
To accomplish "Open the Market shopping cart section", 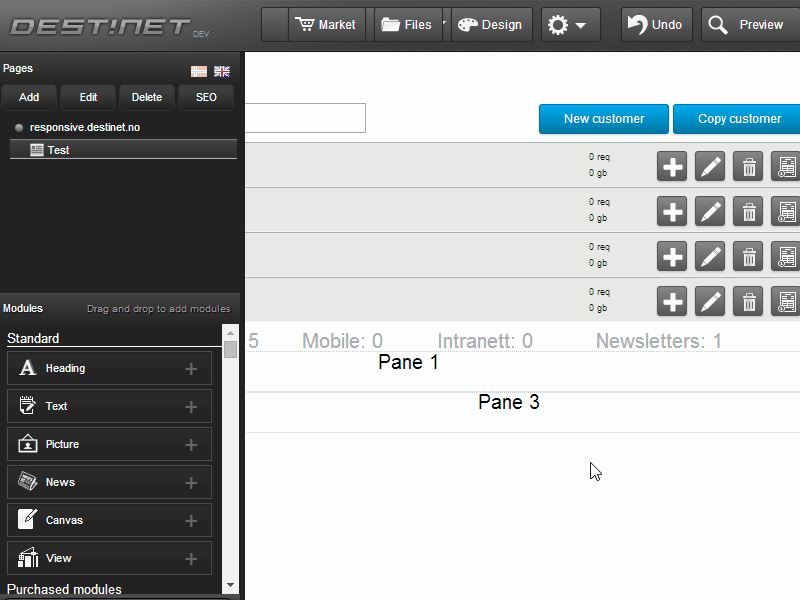I will pos(327,24).
